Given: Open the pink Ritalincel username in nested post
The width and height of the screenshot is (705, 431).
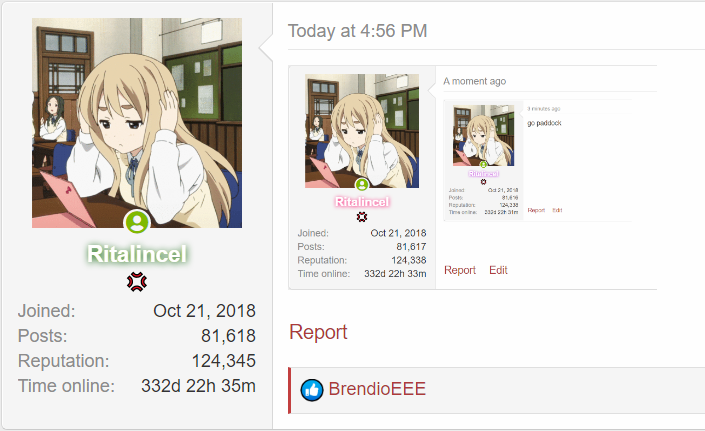Looking at the screenshot, I should [362, 202].
